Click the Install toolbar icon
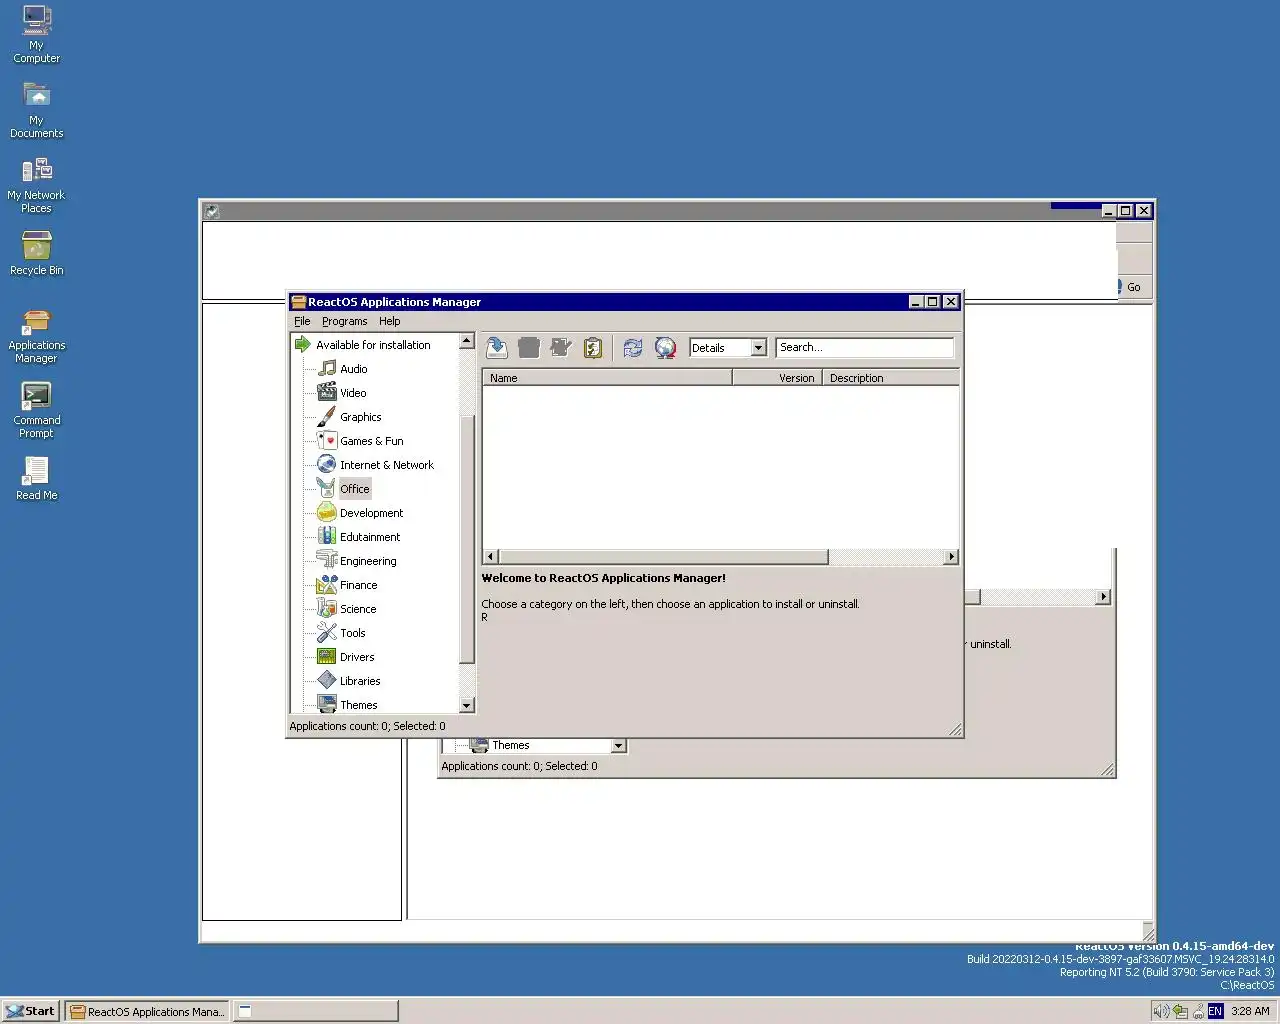This screenshot has height=1024, width=1280. [x=497, y=347]
